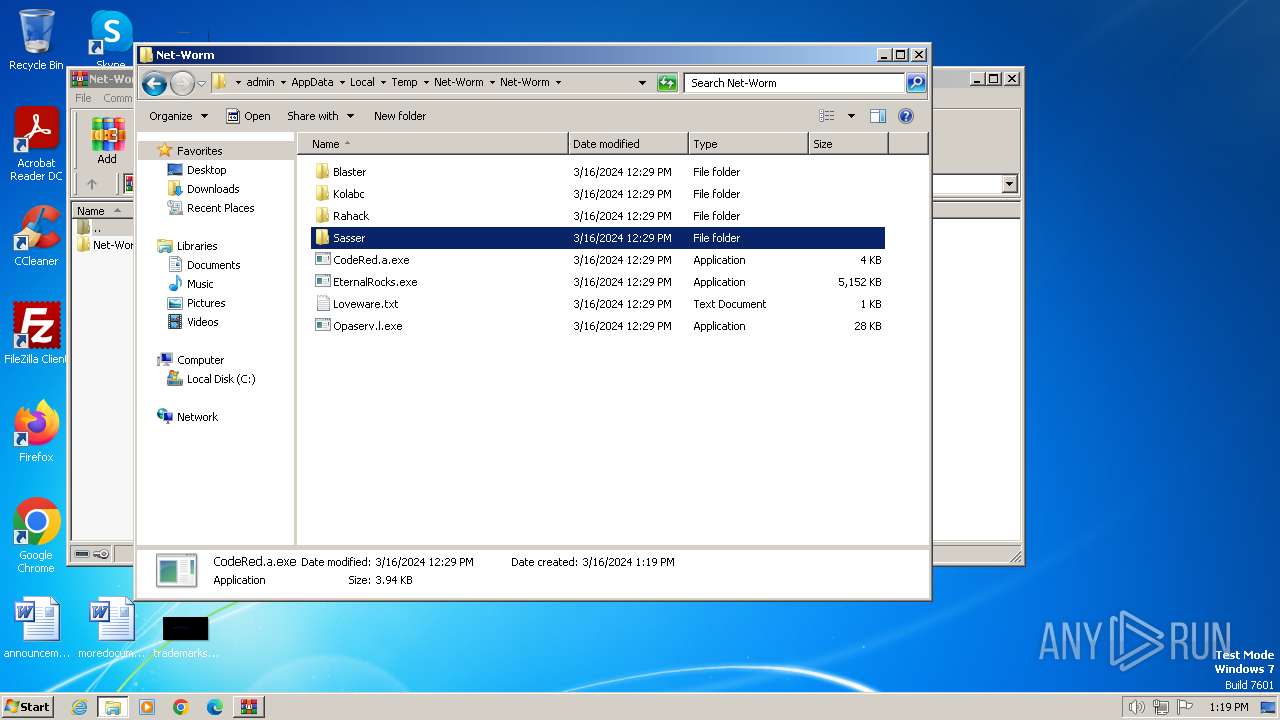Open the CCleaner desktop shortcut
1280x720 pixels.
pyautogui.click(x=36, y=236)
